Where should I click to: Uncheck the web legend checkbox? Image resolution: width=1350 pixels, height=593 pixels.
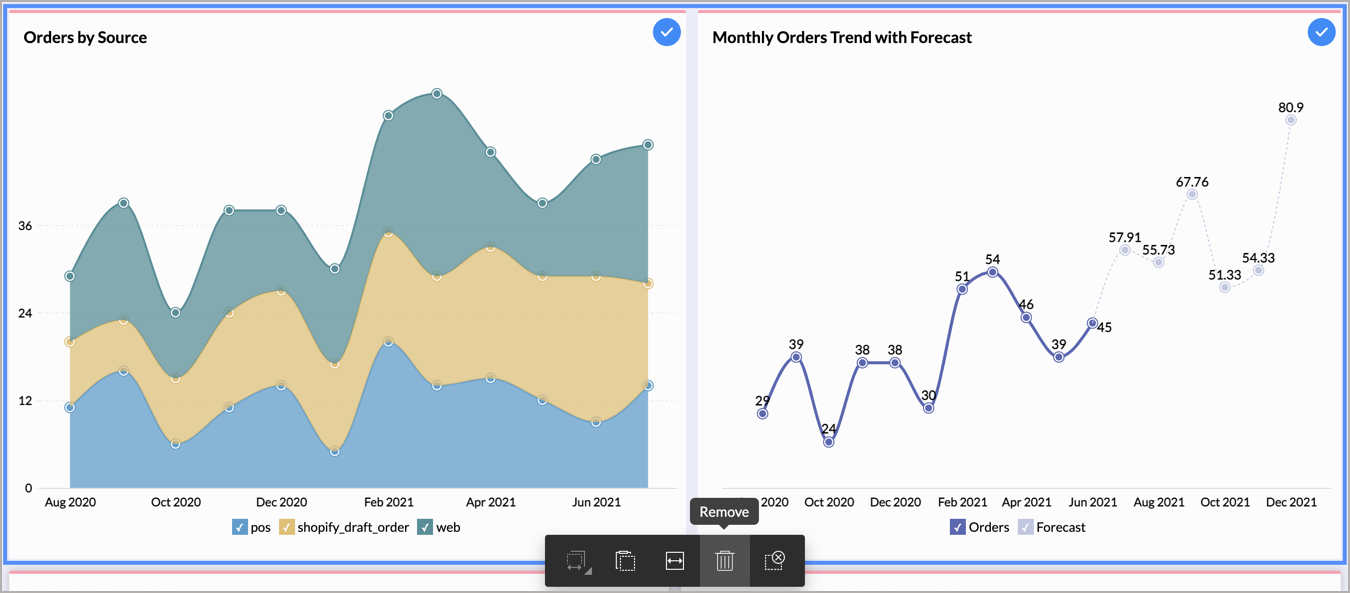coord(425,527)
